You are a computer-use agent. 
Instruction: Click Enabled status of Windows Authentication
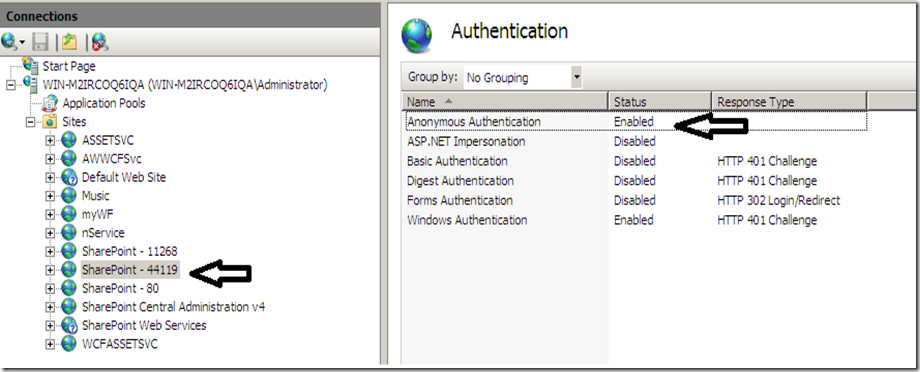[x=634, y=220]
